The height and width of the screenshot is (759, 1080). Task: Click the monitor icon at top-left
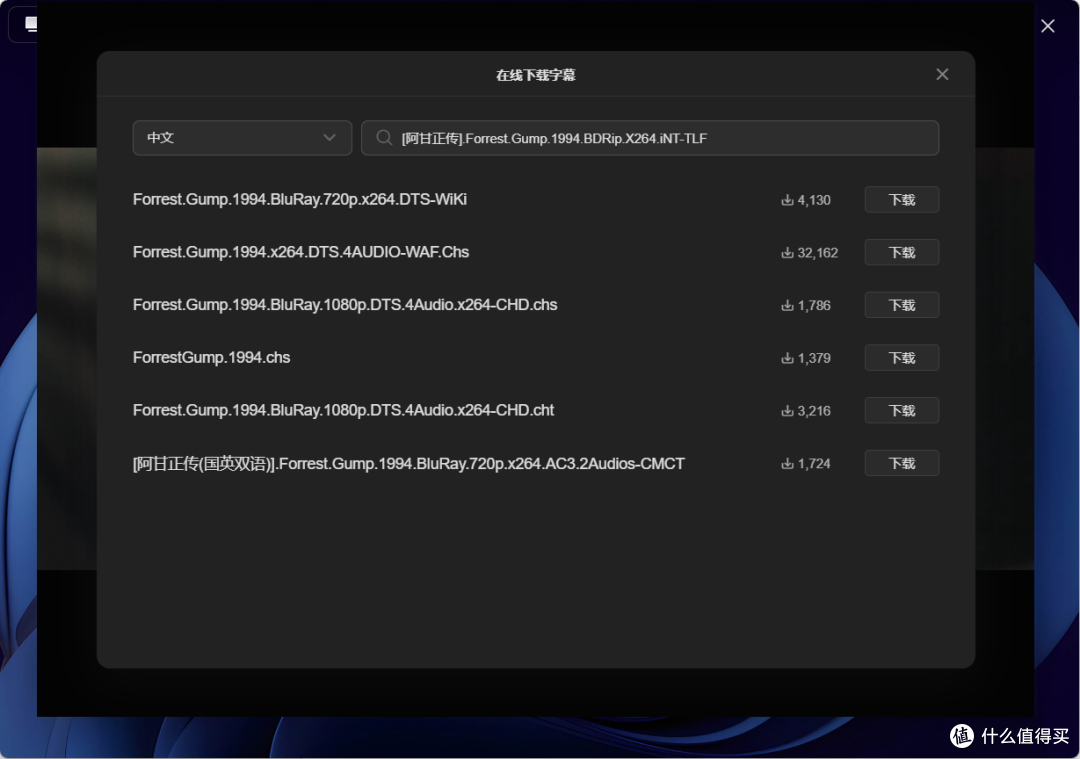point(30,24)
